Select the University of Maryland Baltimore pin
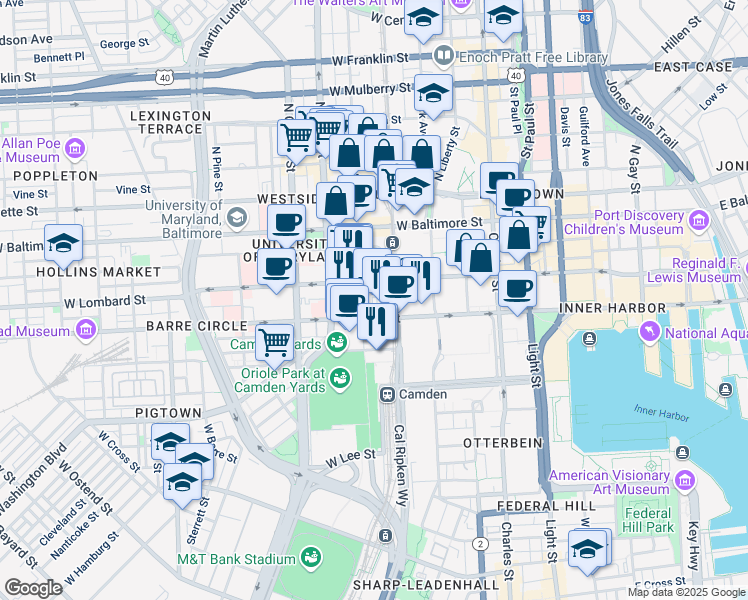 point(237,218)
